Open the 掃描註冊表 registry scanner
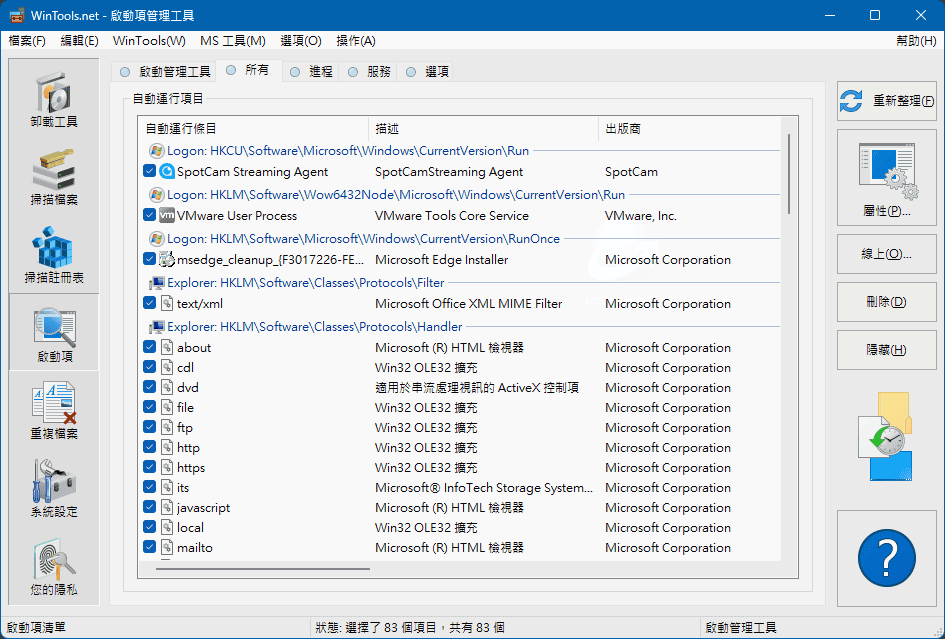945x639 pixels. (54, 256)
